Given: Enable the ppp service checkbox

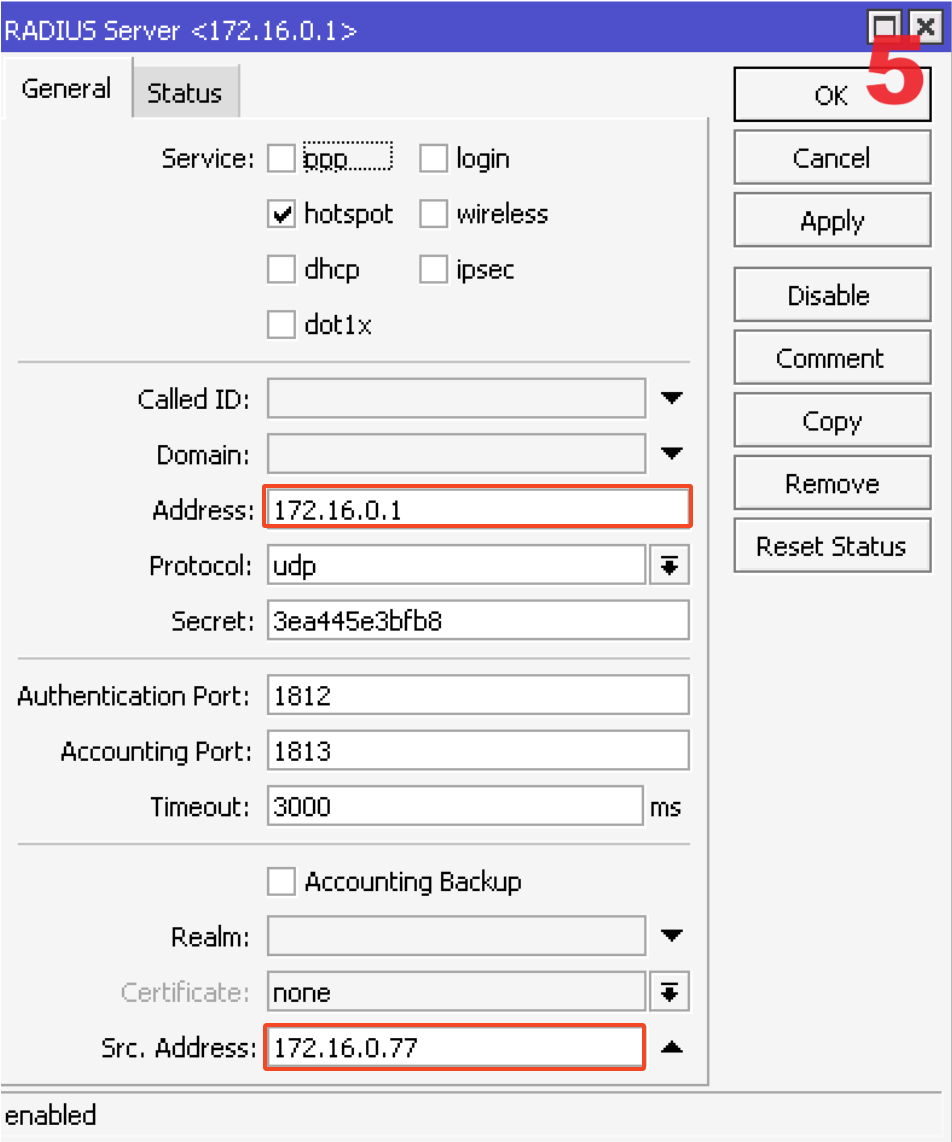Looking at the screenshot, I should coord(282,158).
